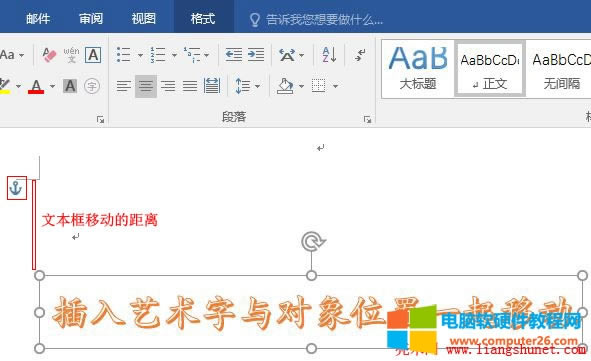Image resolution: width=591 pixels, height=361 pixels.
Task: Open the Aa change case dropdown
Action: 12,55
